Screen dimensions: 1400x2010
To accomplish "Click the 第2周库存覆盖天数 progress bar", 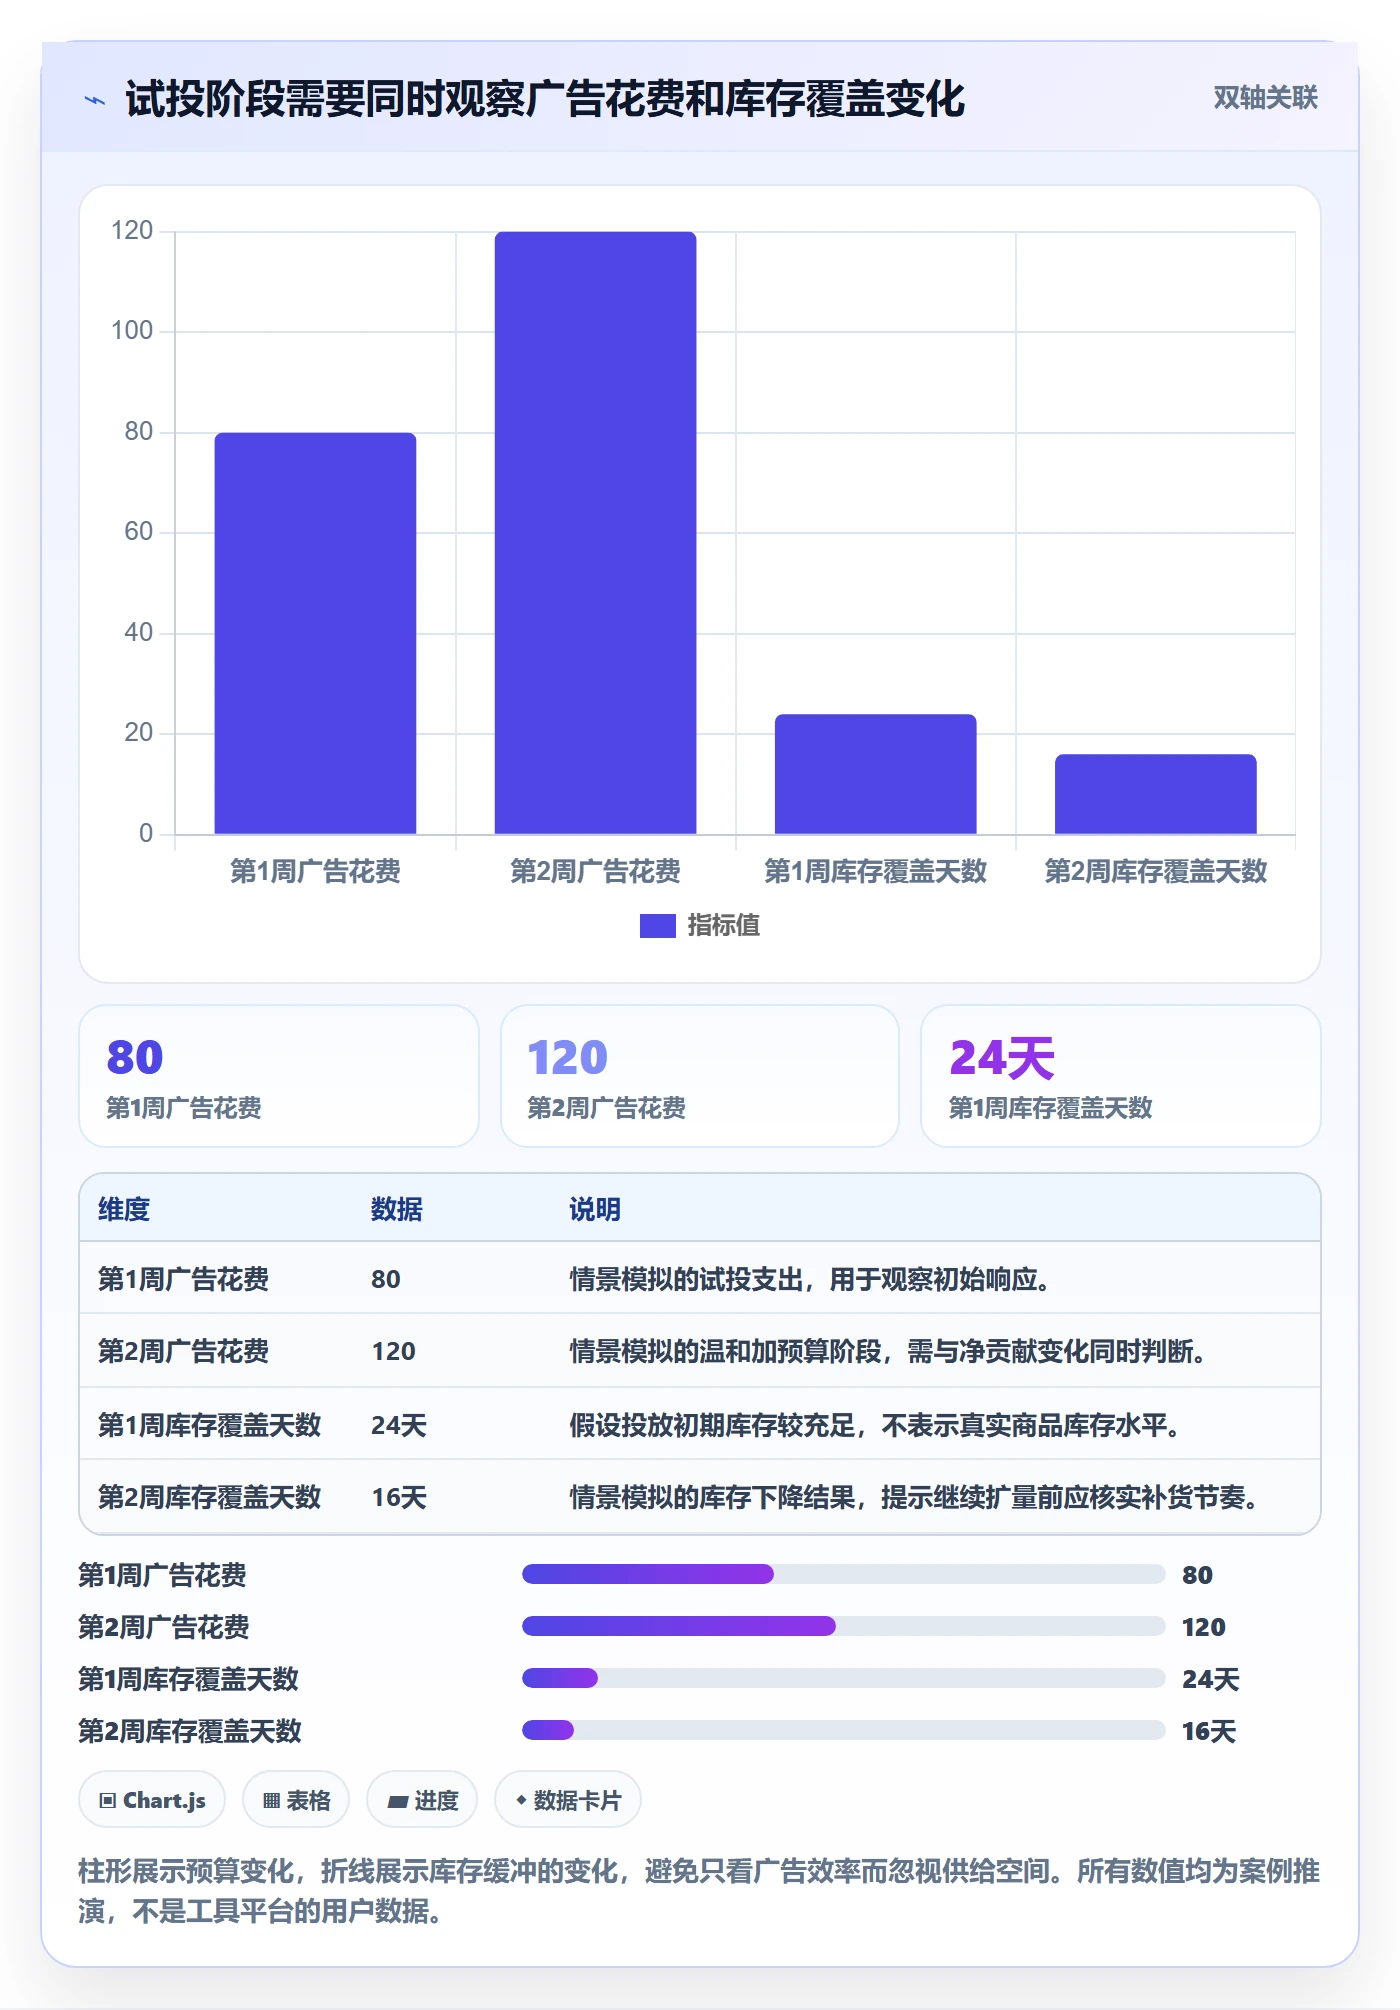I will (843, 1730).
